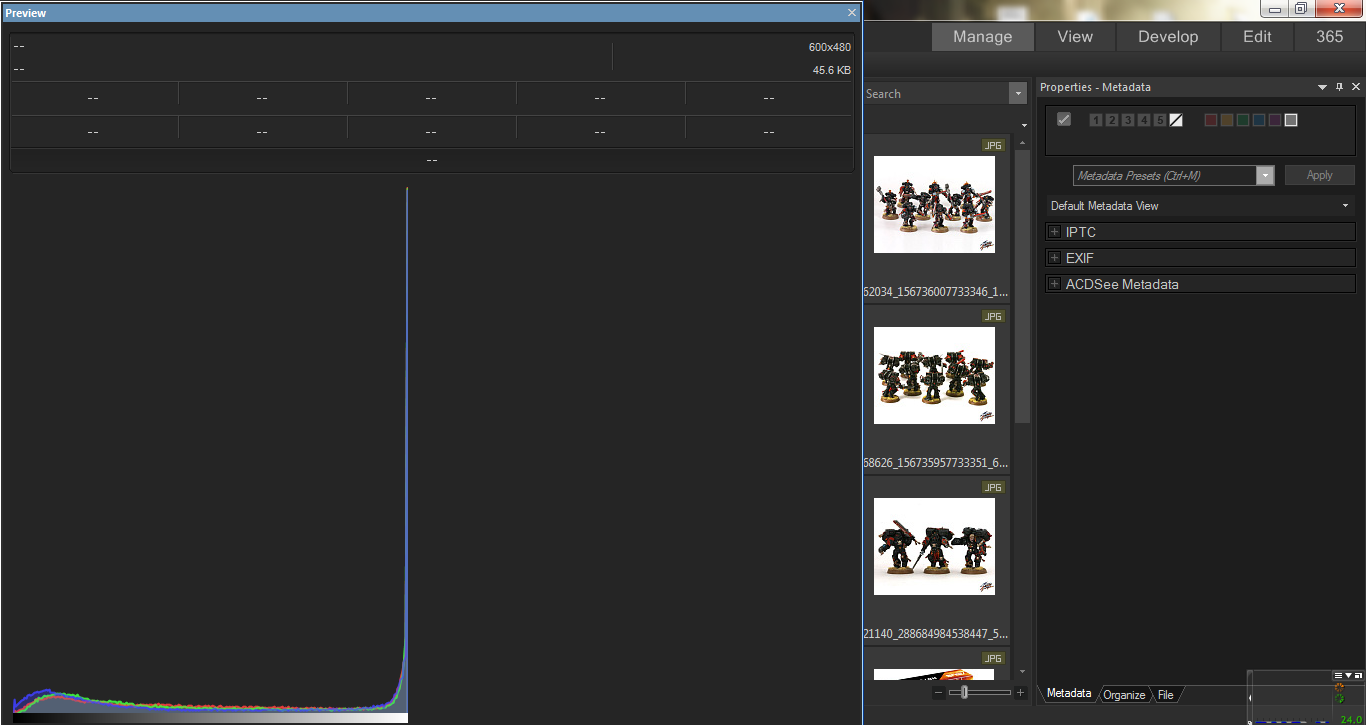Click the Search input field
This screenshot has height=725, width=1366.
tap(936, 94)
